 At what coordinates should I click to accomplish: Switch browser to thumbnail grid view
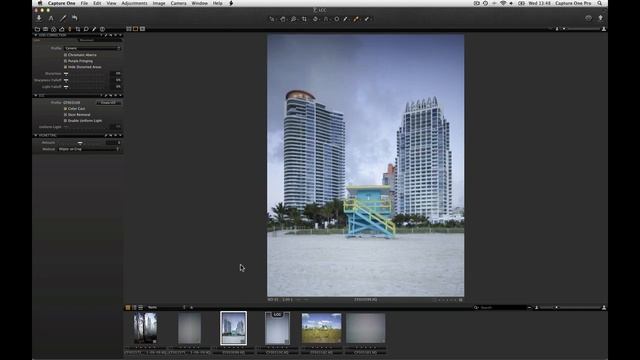click(128, 307)
